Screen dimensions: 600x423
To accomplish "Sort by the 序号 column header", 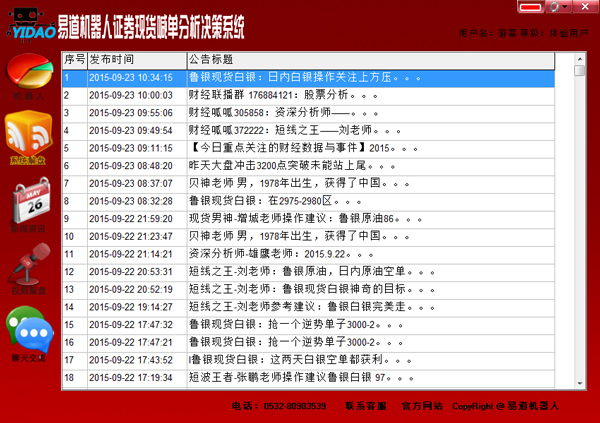I will 75,60.
